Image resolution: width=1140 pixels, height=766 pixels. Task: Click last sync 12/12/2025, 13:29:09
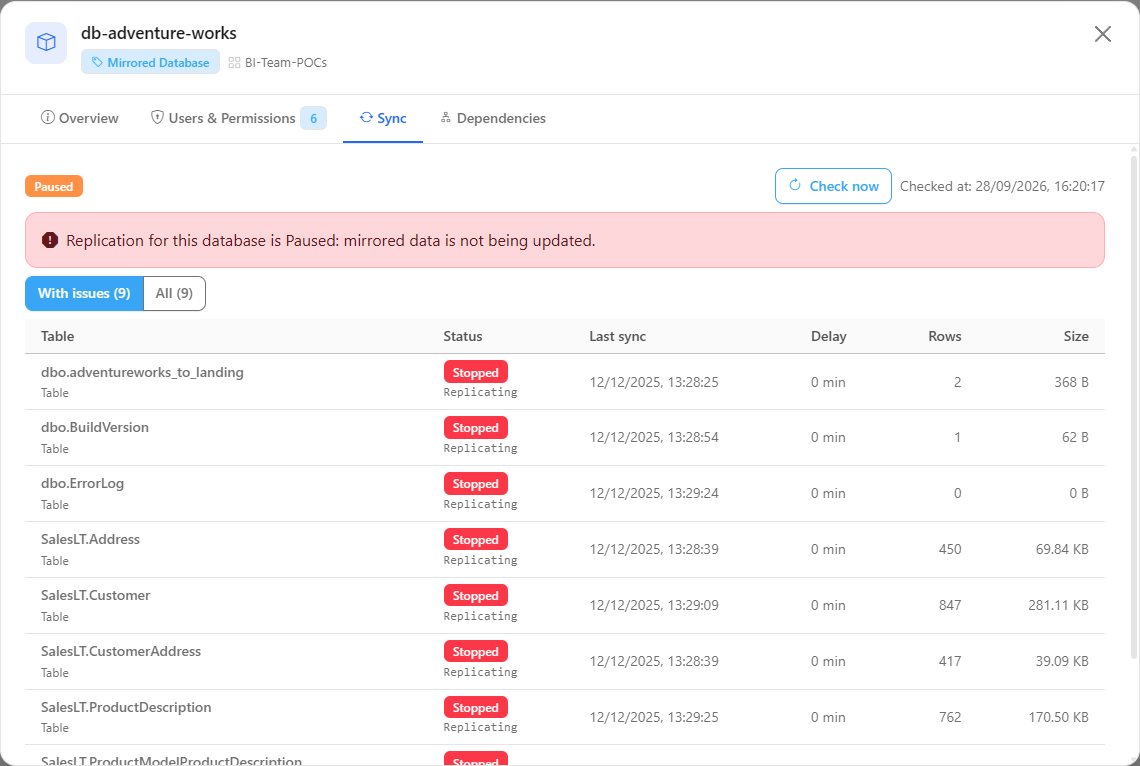[x=654, y=605]
